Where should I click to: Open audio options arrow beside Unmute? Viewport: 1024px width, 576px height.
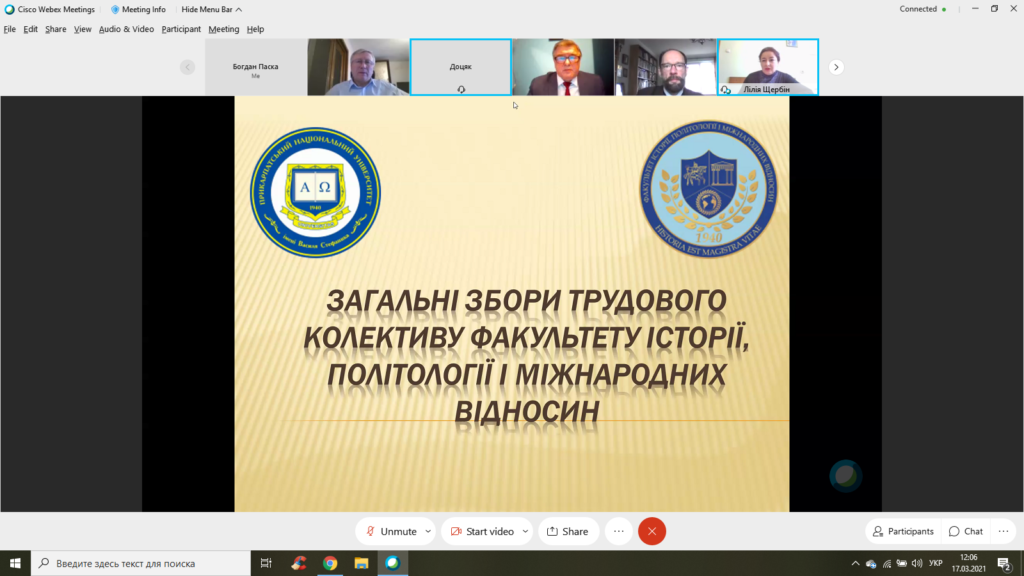click(x=428, y=531)
